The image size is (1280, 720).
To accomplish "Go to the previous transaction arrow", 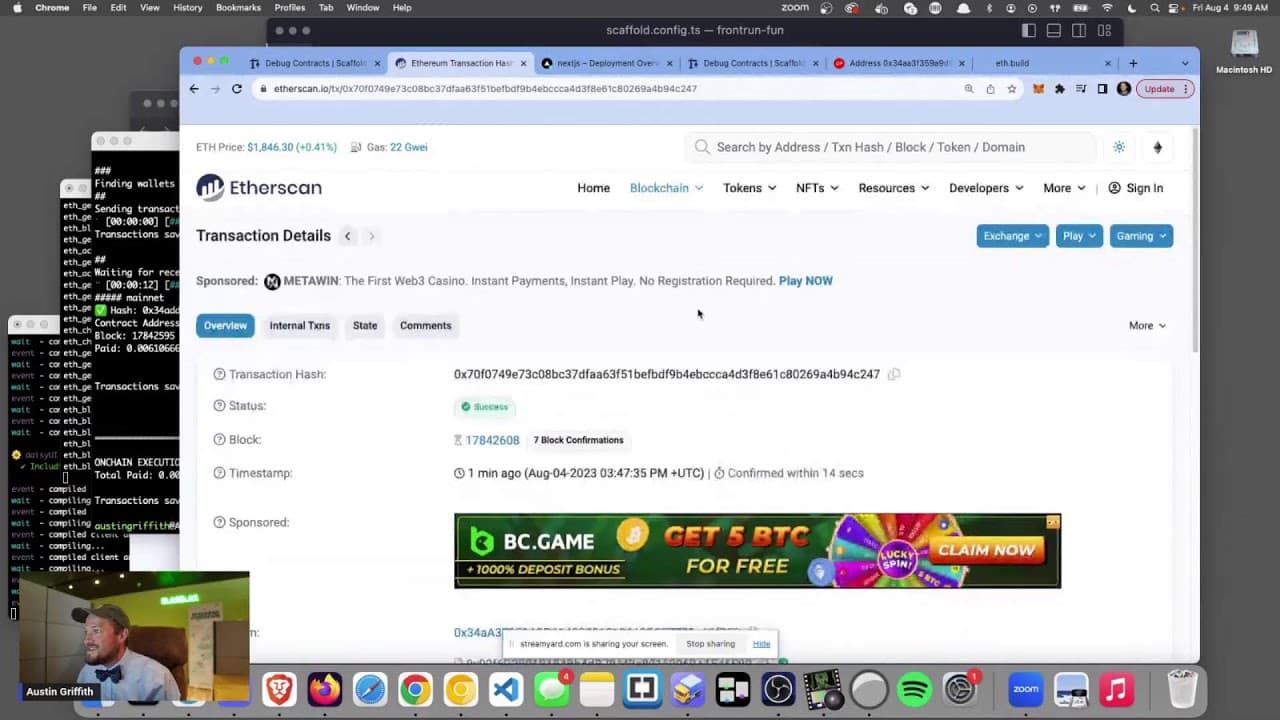I will [x=347, y=236].
